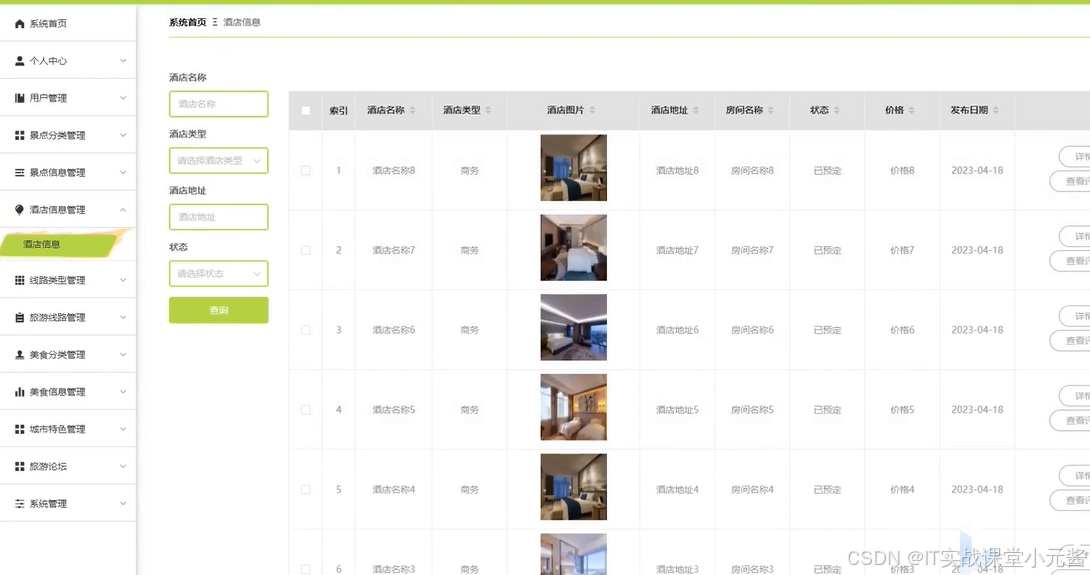Click the 酒店地址 search input field
1090x575 pixels.
(218, 217)
